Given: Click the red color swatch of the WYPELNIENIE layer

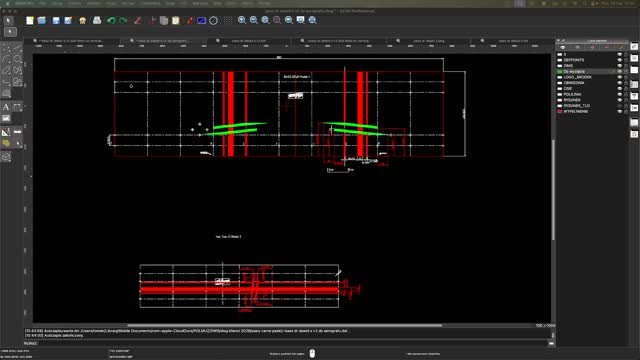Looking at the screenshot, I should click(x=560, y=111).
